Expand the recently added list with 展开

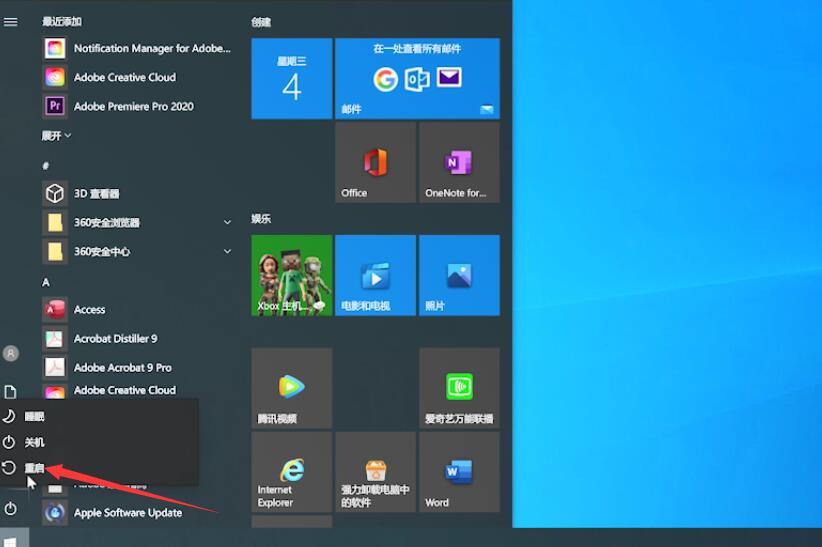pos(56,136)
